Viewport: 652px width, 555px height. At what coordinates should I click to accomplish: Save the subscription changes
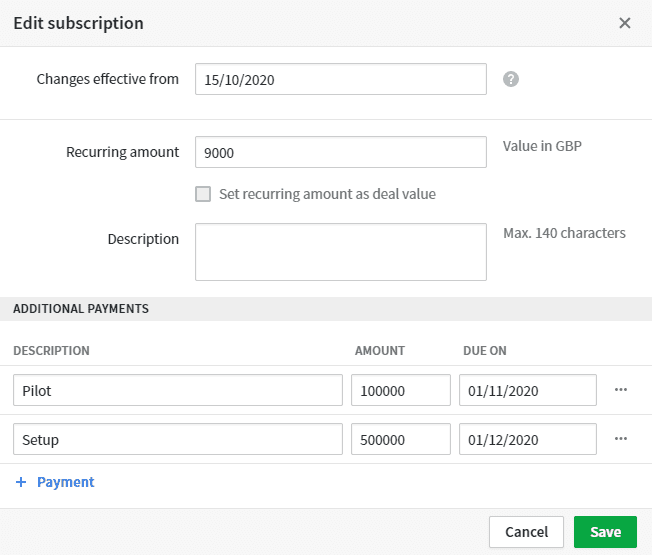pyautogui.click(x=605, y=532)
